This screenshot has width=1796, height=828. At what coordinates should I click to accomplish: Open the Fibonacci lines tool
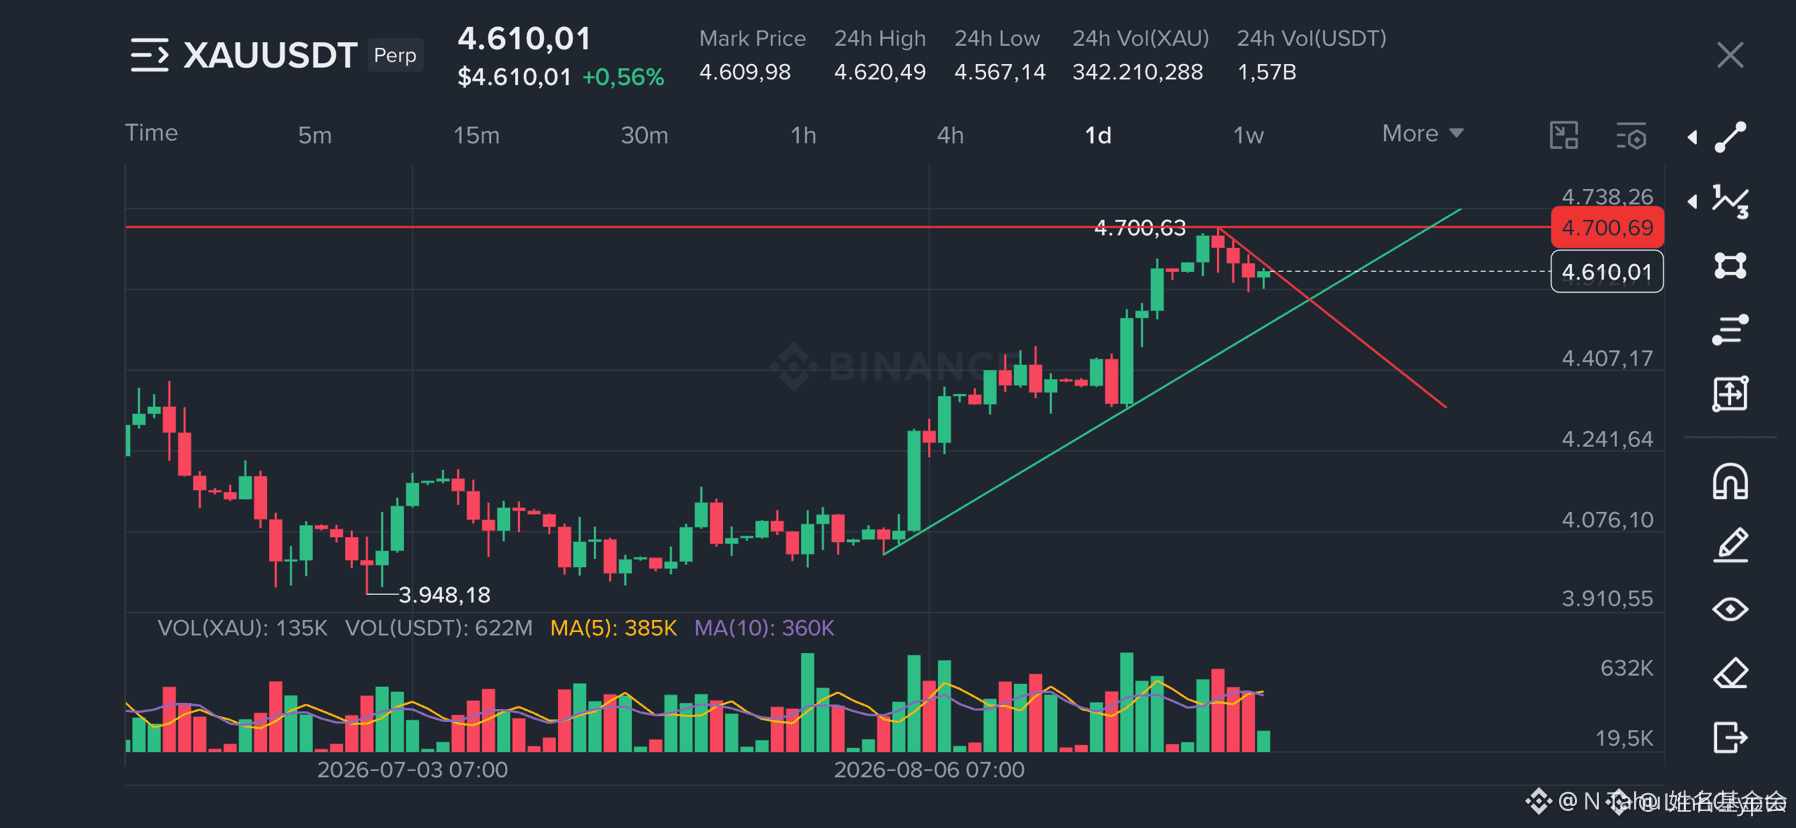coord(1730,330)
